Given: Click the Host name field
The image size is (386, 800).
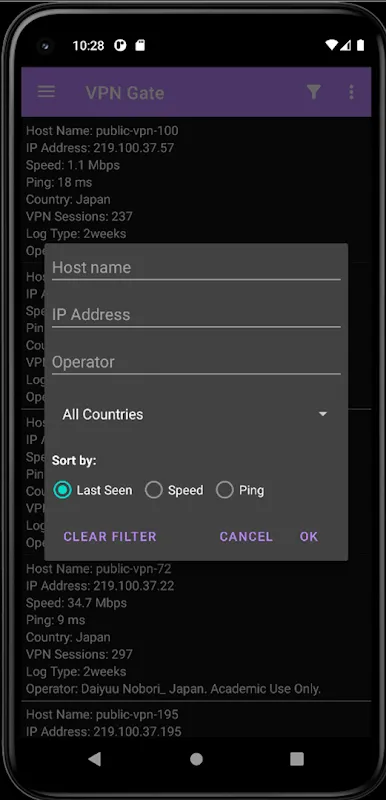Looking at the screenshot, I should tap(196, 268).
